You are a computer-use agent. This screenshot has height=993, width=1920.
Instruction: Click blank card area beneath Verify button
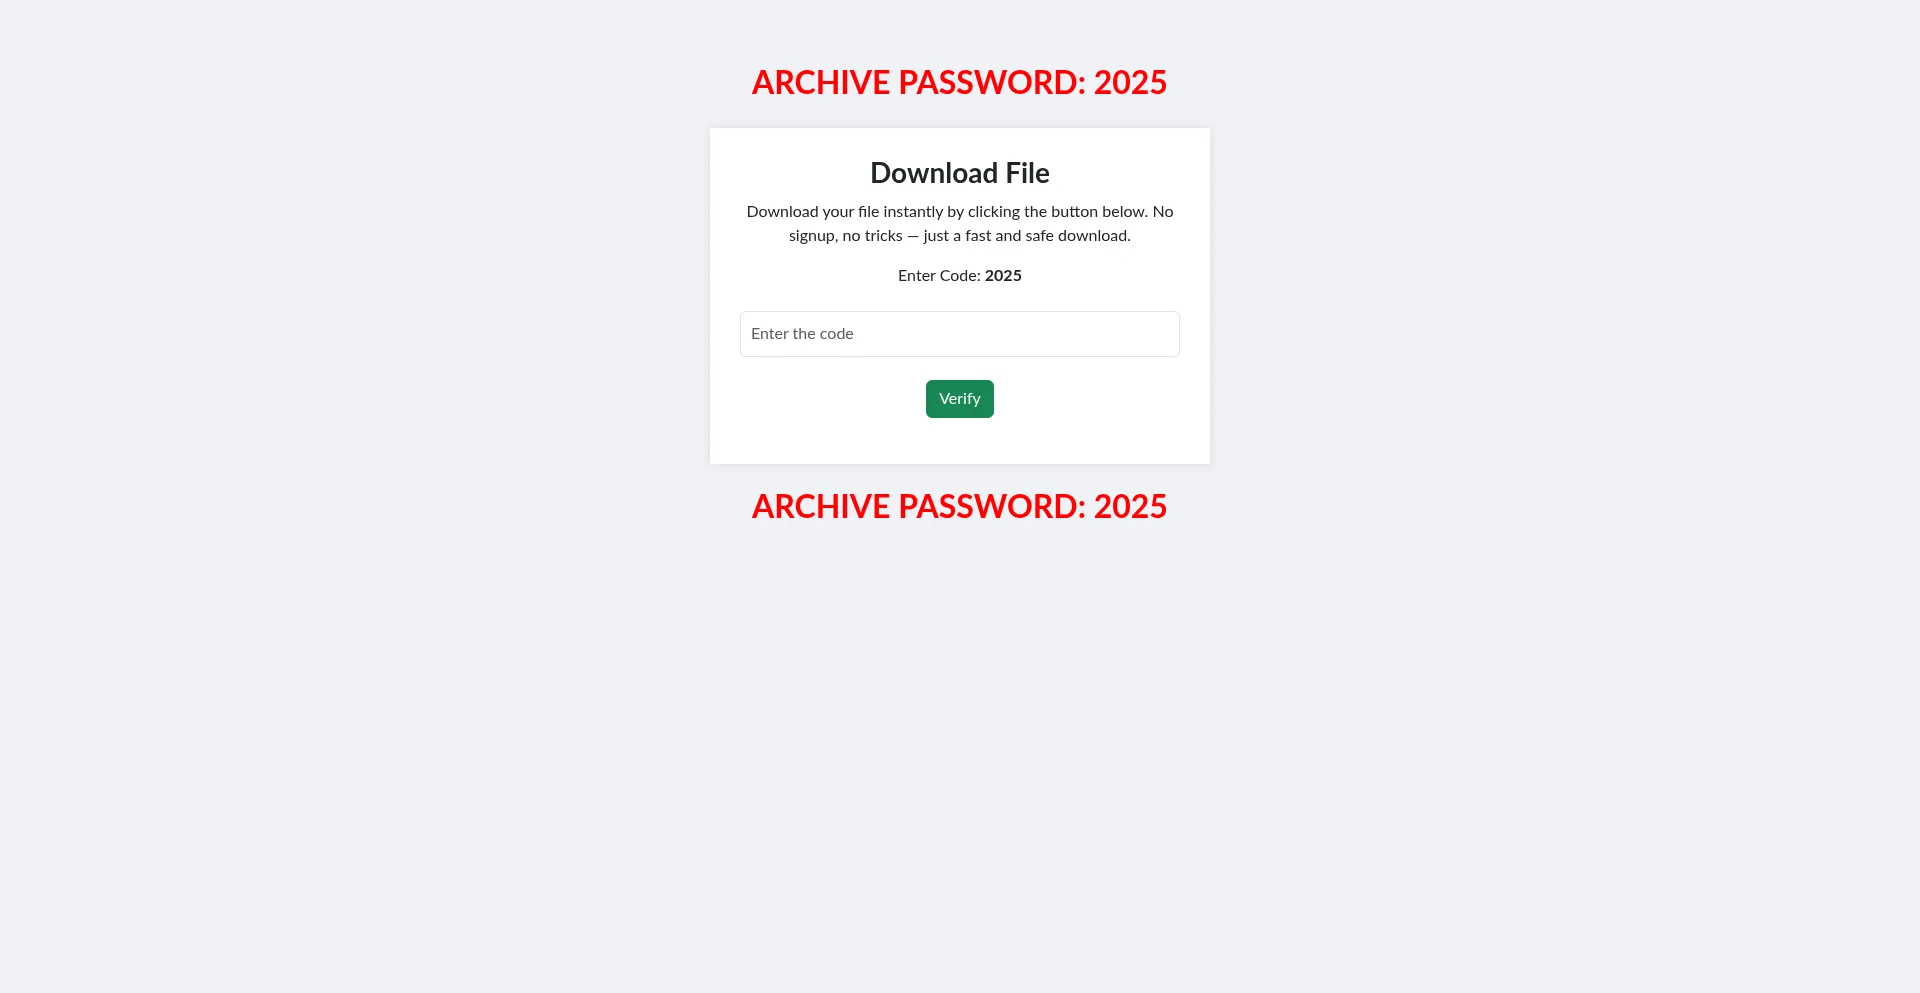point(959,441)
